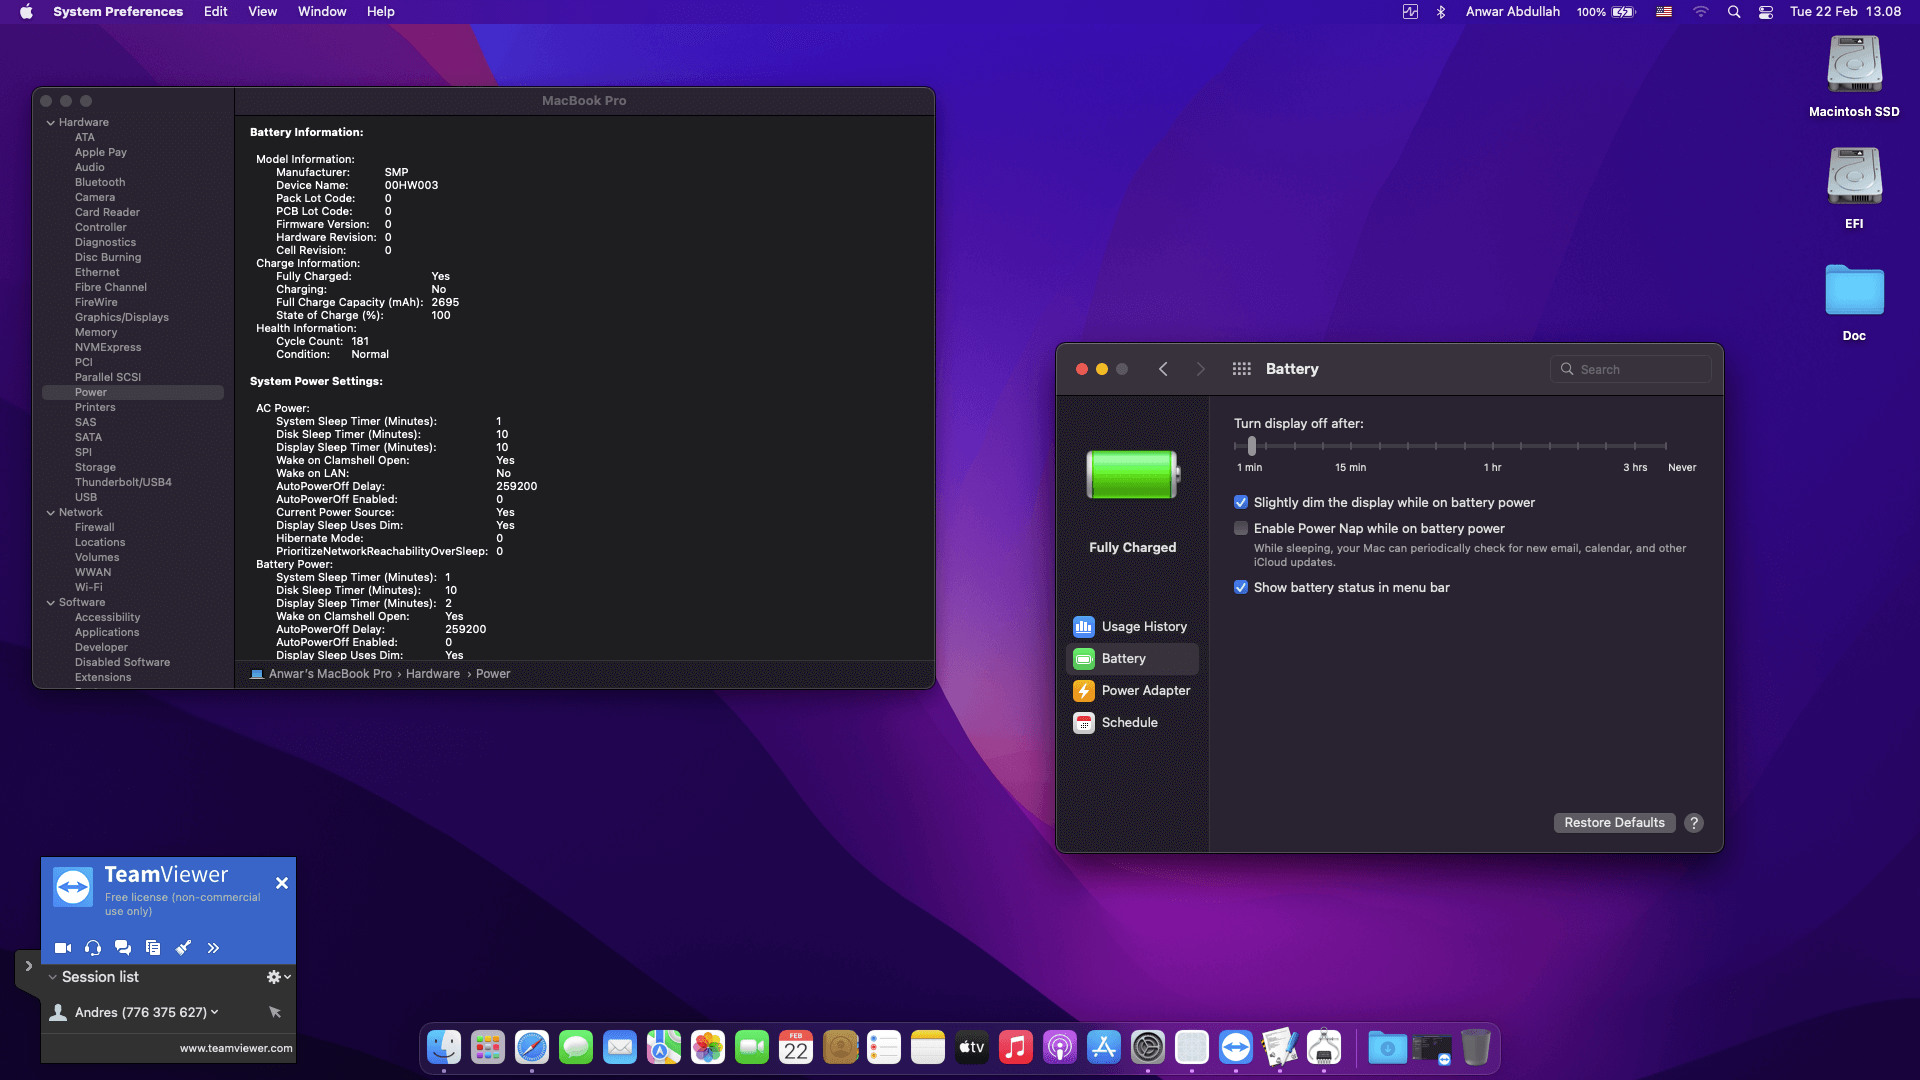Open TeamViewer chat icon
Screen dimensions: 1920x1080
pyautogui.click(x=123, y=948)
